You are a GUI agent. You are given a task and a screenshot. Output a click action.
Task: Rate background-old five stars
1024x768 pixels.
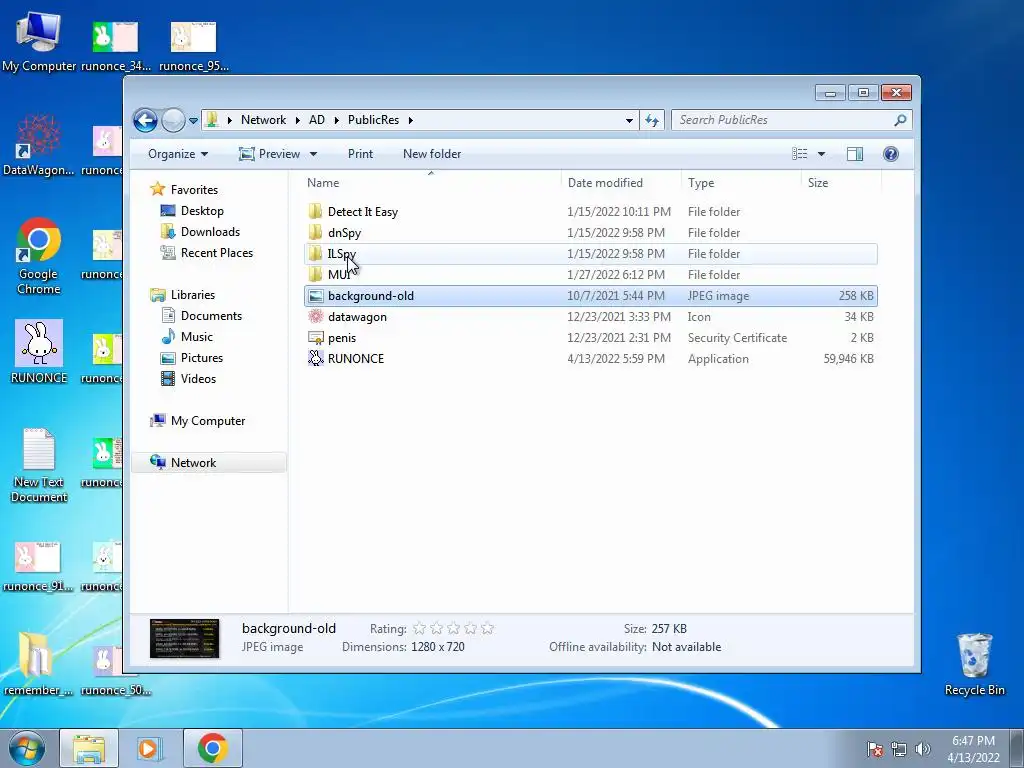[x=487, y=629]
